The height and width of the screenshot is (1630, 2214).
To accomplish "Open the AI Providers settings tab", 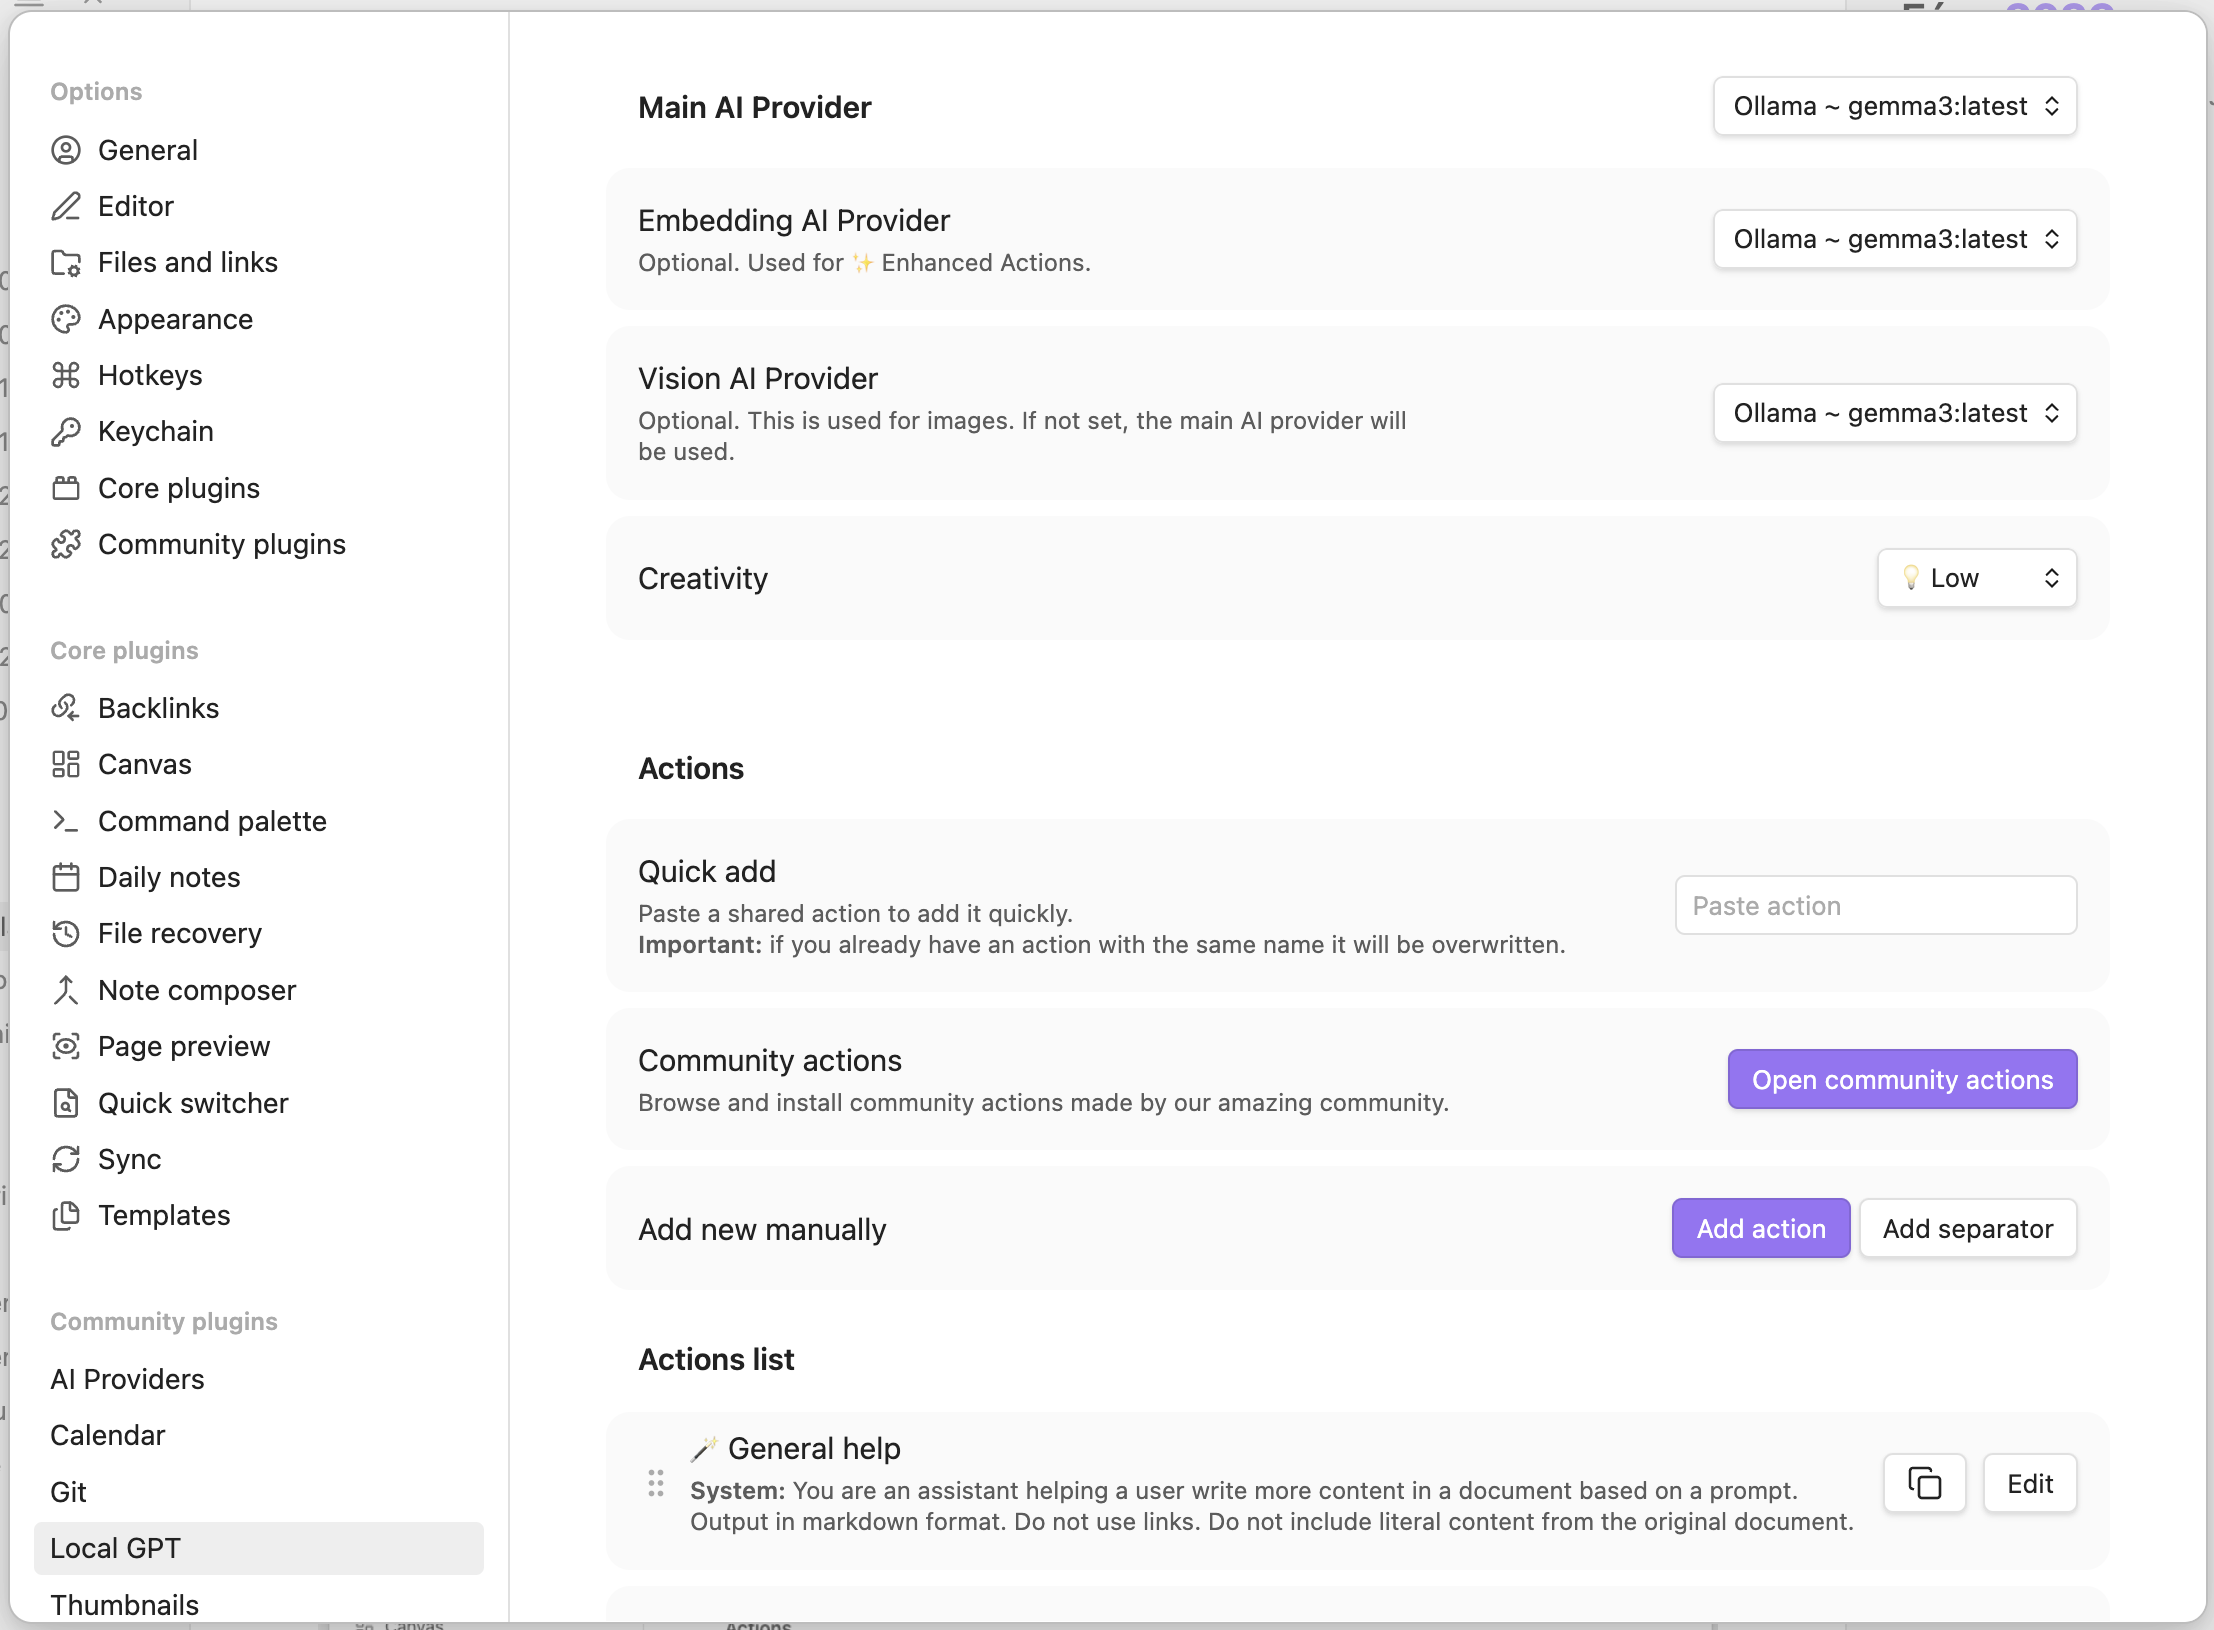I will pyautogui.click(x=127, y=1379).
